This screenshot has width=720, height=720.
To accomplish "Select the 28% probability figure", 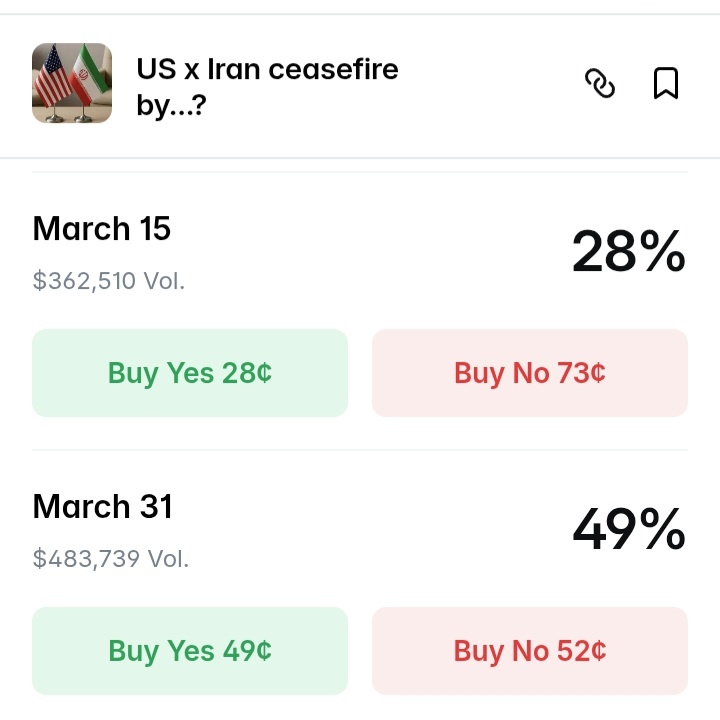I will coord(628,252).
